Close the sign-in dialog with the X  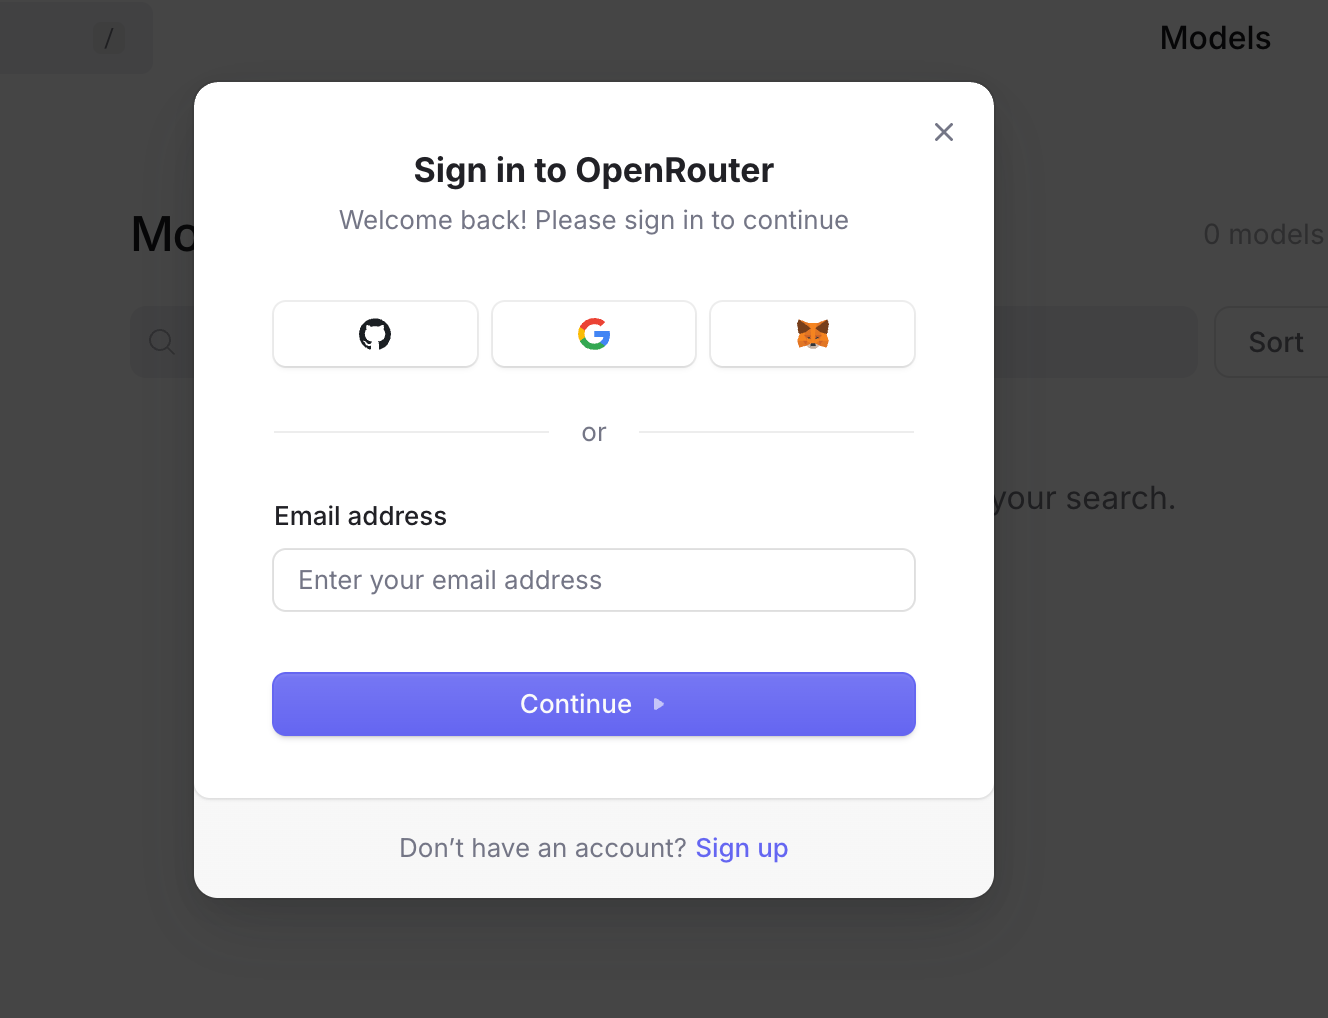click(944, 132)
